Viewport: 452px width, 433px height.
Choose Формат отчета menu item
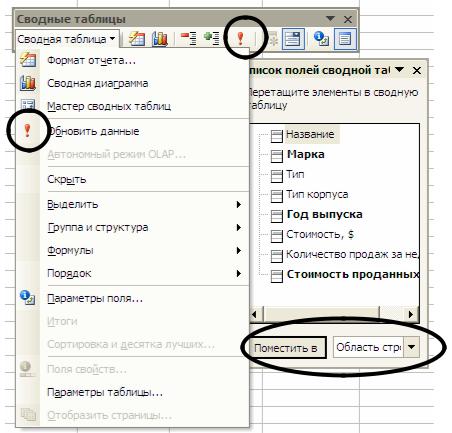click(x=132, y=61)
